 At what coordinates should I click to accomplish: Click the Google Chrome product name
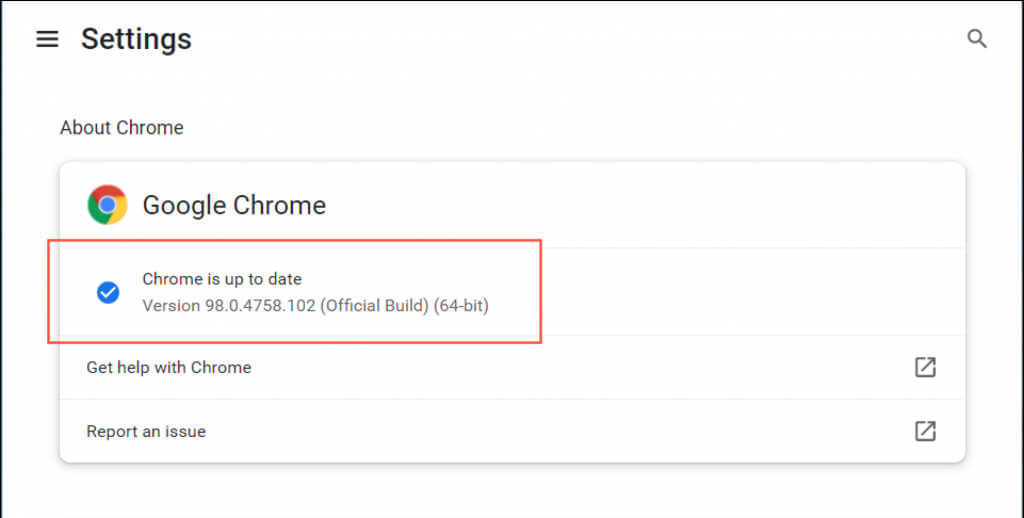point(234,205)
